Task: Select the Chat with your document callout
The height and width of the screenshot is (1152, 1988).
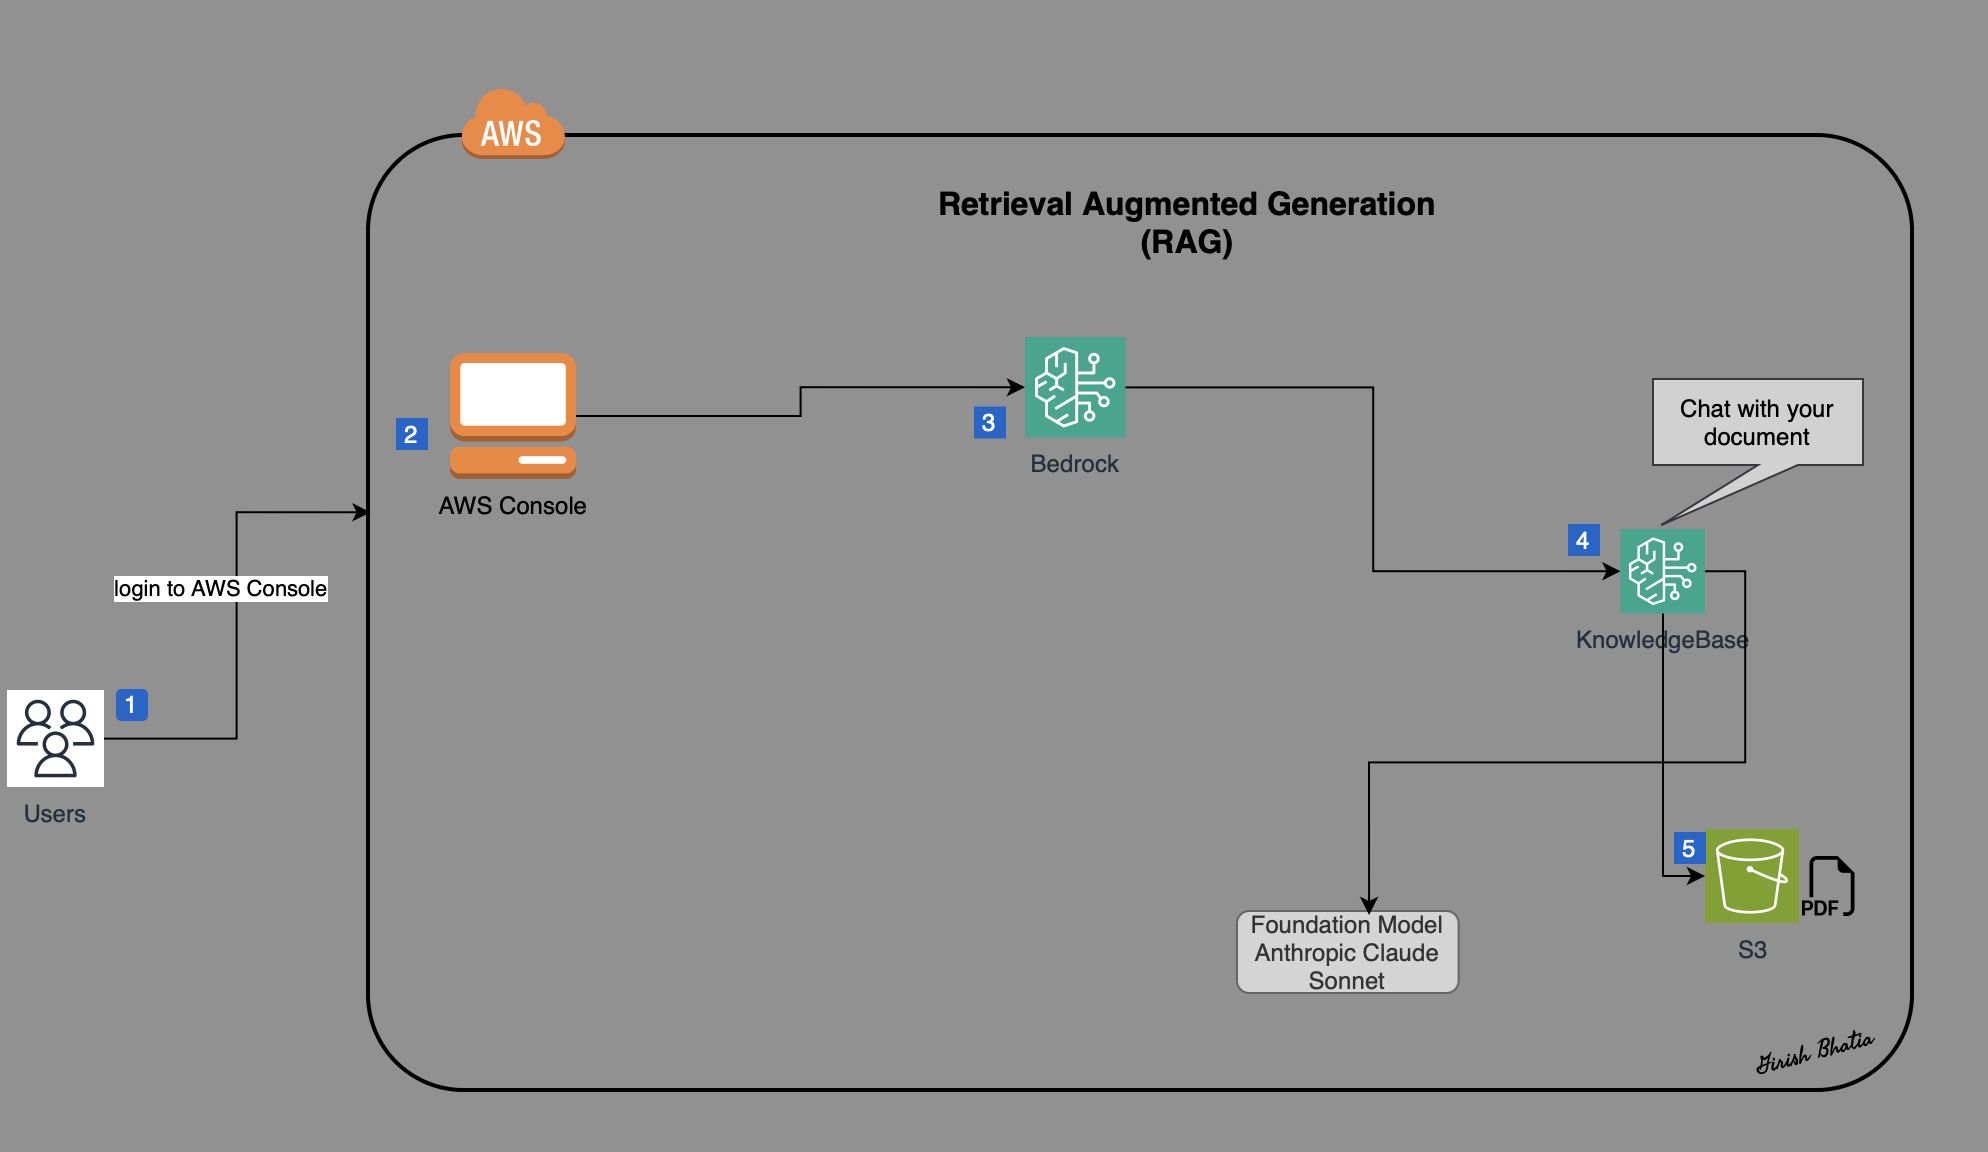Action: click(x=1757, y=422)
